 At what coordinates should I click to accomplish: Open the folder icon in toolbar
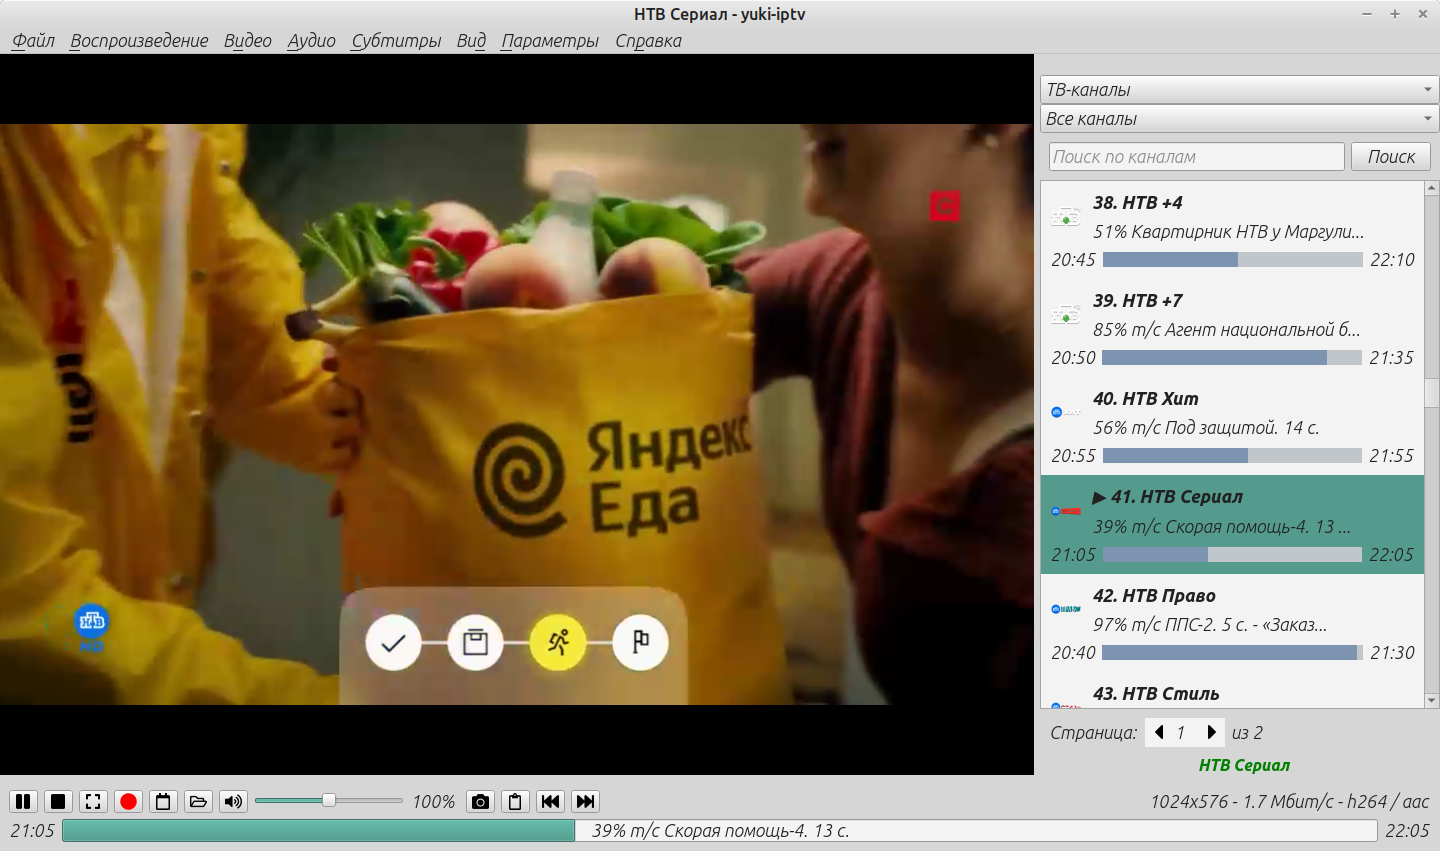coord(198,801)
